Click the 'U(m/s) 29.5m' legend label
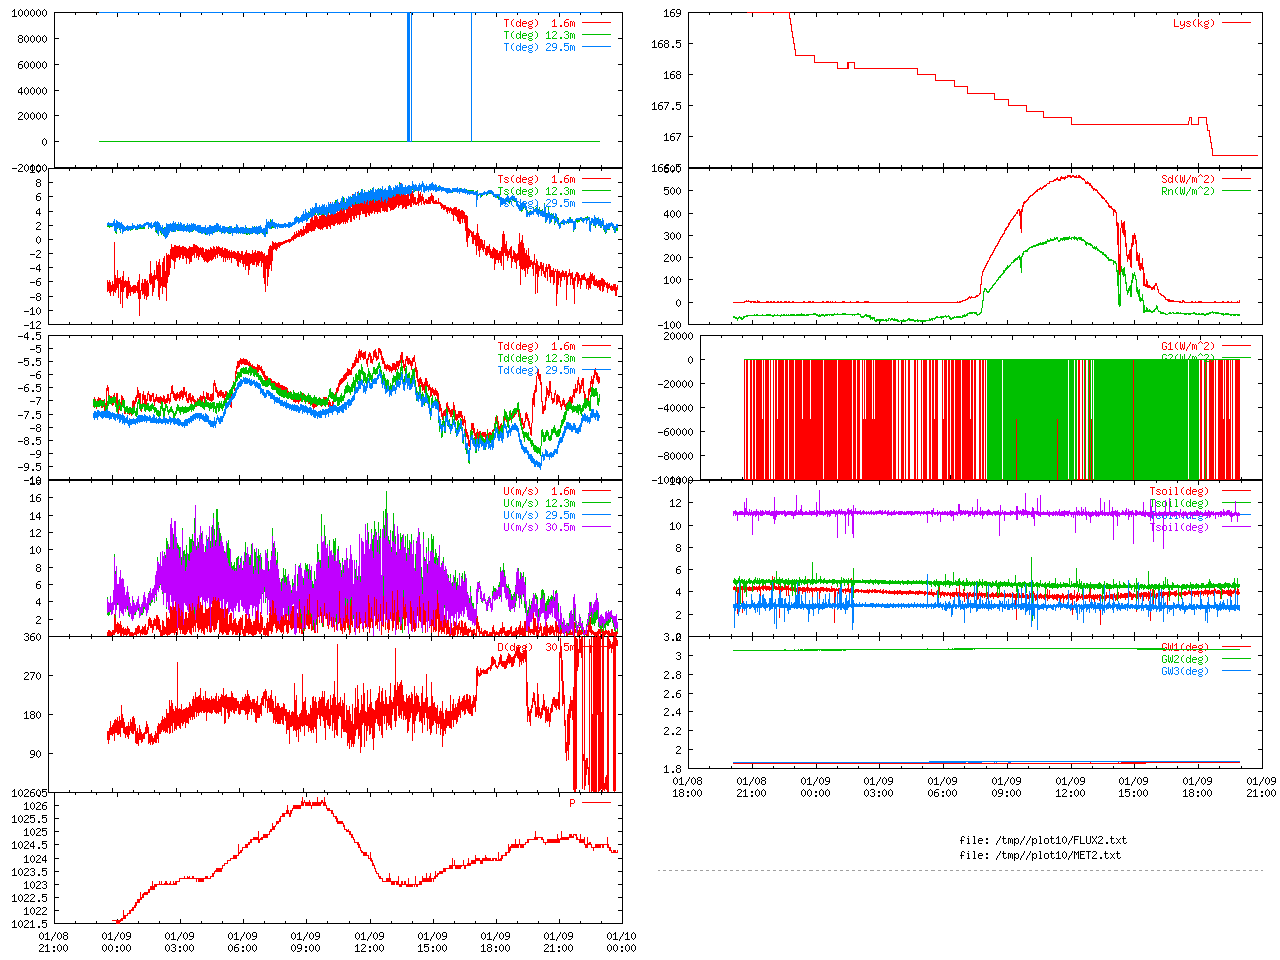The height and width of the screenshot is (960, 1280). pyautogui.click(x=539, y=515)
